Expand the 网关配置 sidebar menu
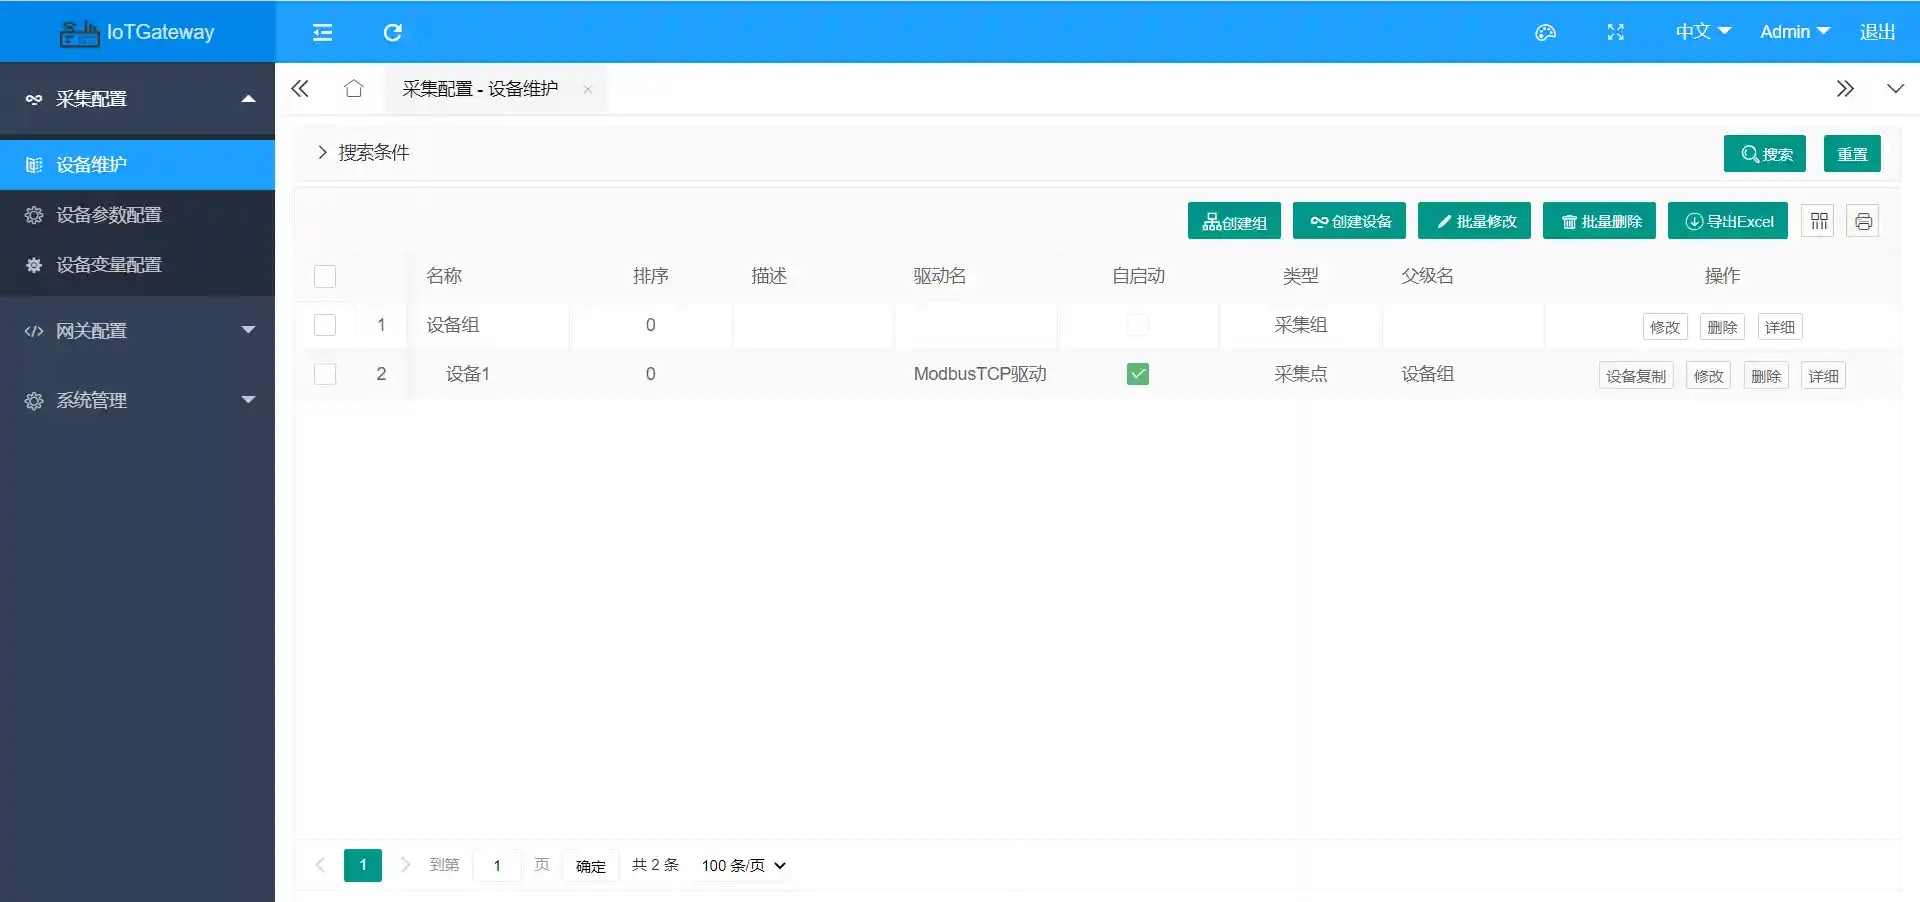This screenshot has height=902, width=1920. [x=137, y=330]
